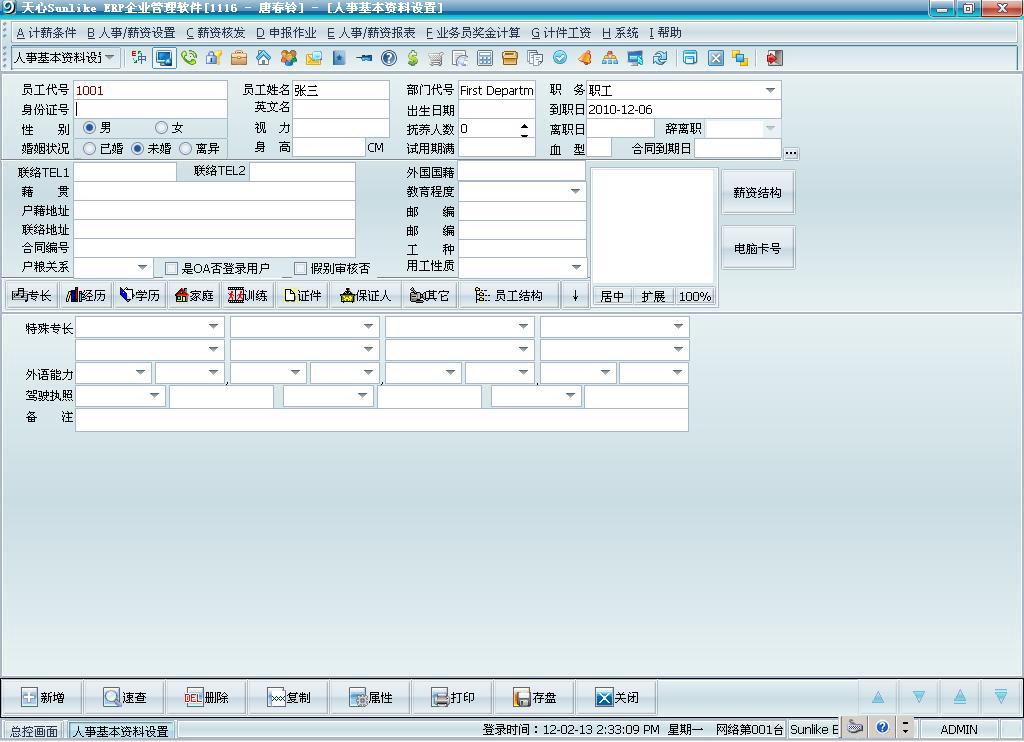Click the brown archive box toolbar icon
1024x742 pixels.
pos(509,58)
